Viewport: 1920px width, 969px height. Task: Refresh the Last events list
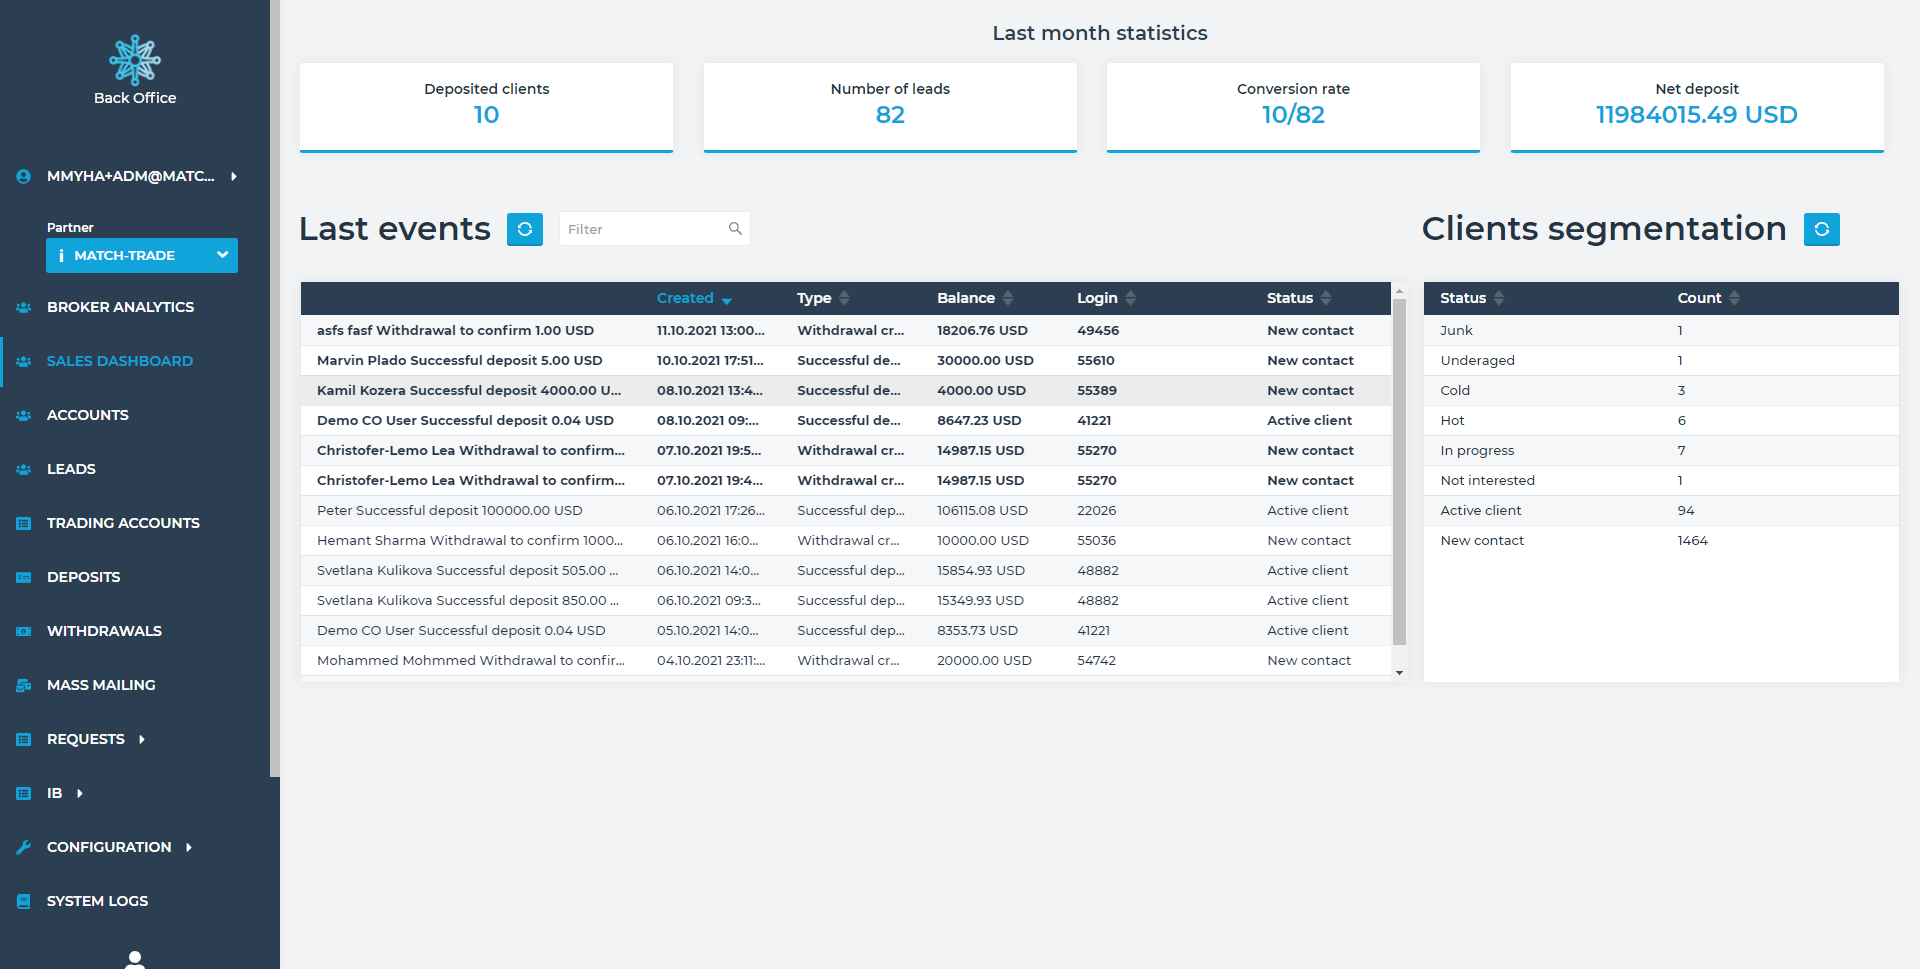click(x=525, y=229)
